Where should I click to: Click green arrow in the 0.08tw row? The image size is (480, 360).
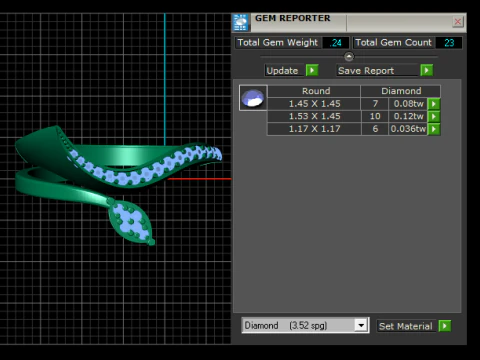tap(434, 104)
